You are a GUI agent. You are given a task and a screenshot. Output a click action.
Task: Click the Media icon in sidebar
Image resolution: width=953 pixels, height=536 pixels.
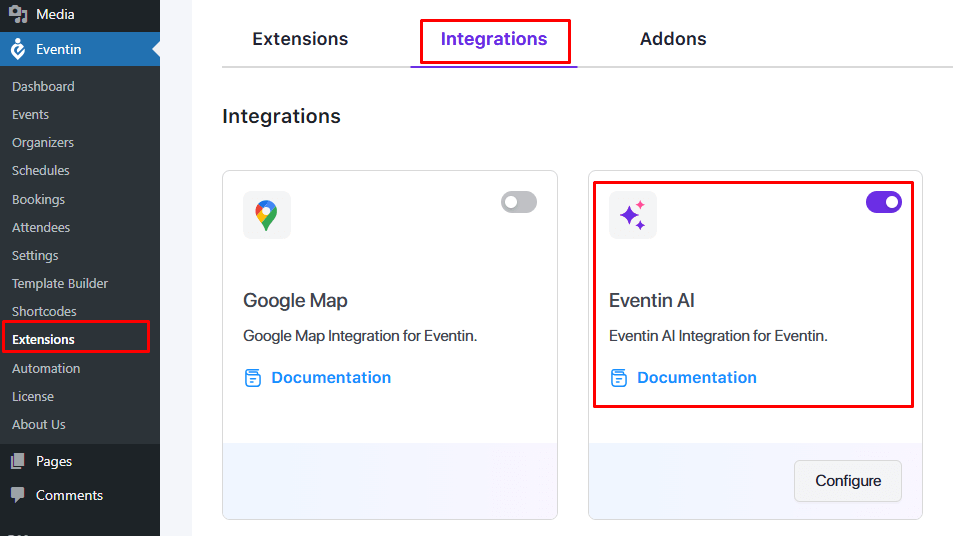[x=18, y=15]
